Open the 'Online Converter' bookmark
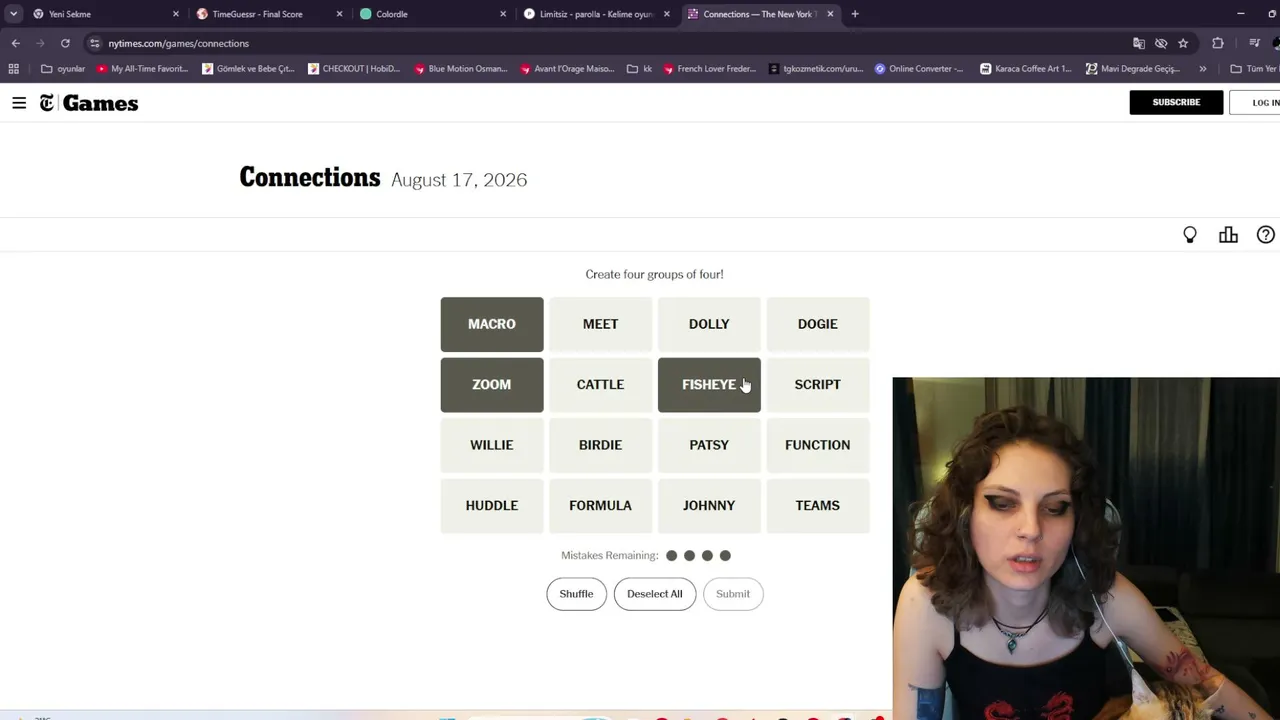1280x720 pixels. tap(919, 69)
